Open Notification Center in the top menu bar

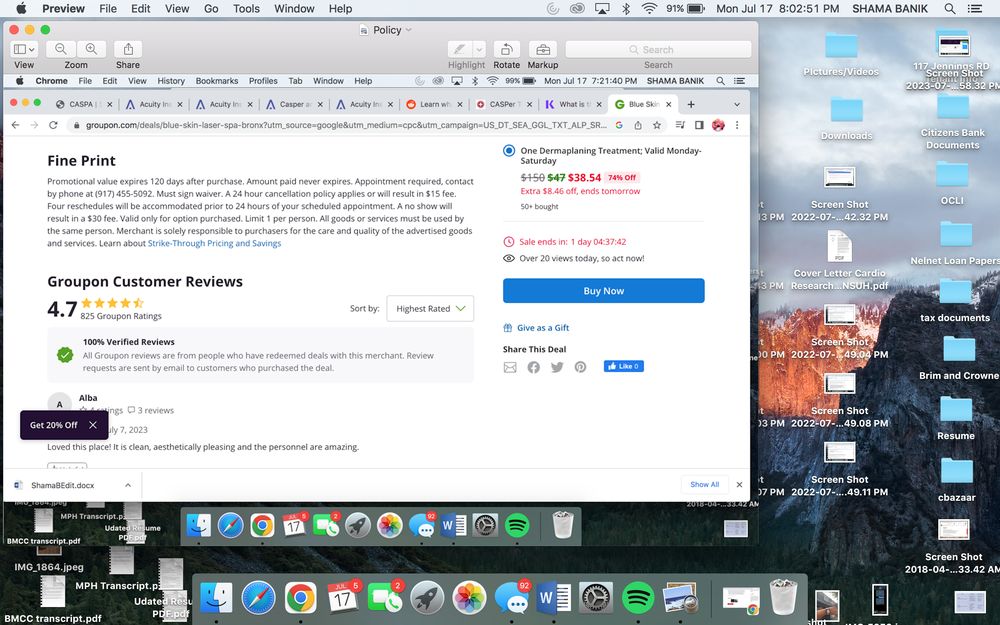pyautogui.click(x=974, y=8)
